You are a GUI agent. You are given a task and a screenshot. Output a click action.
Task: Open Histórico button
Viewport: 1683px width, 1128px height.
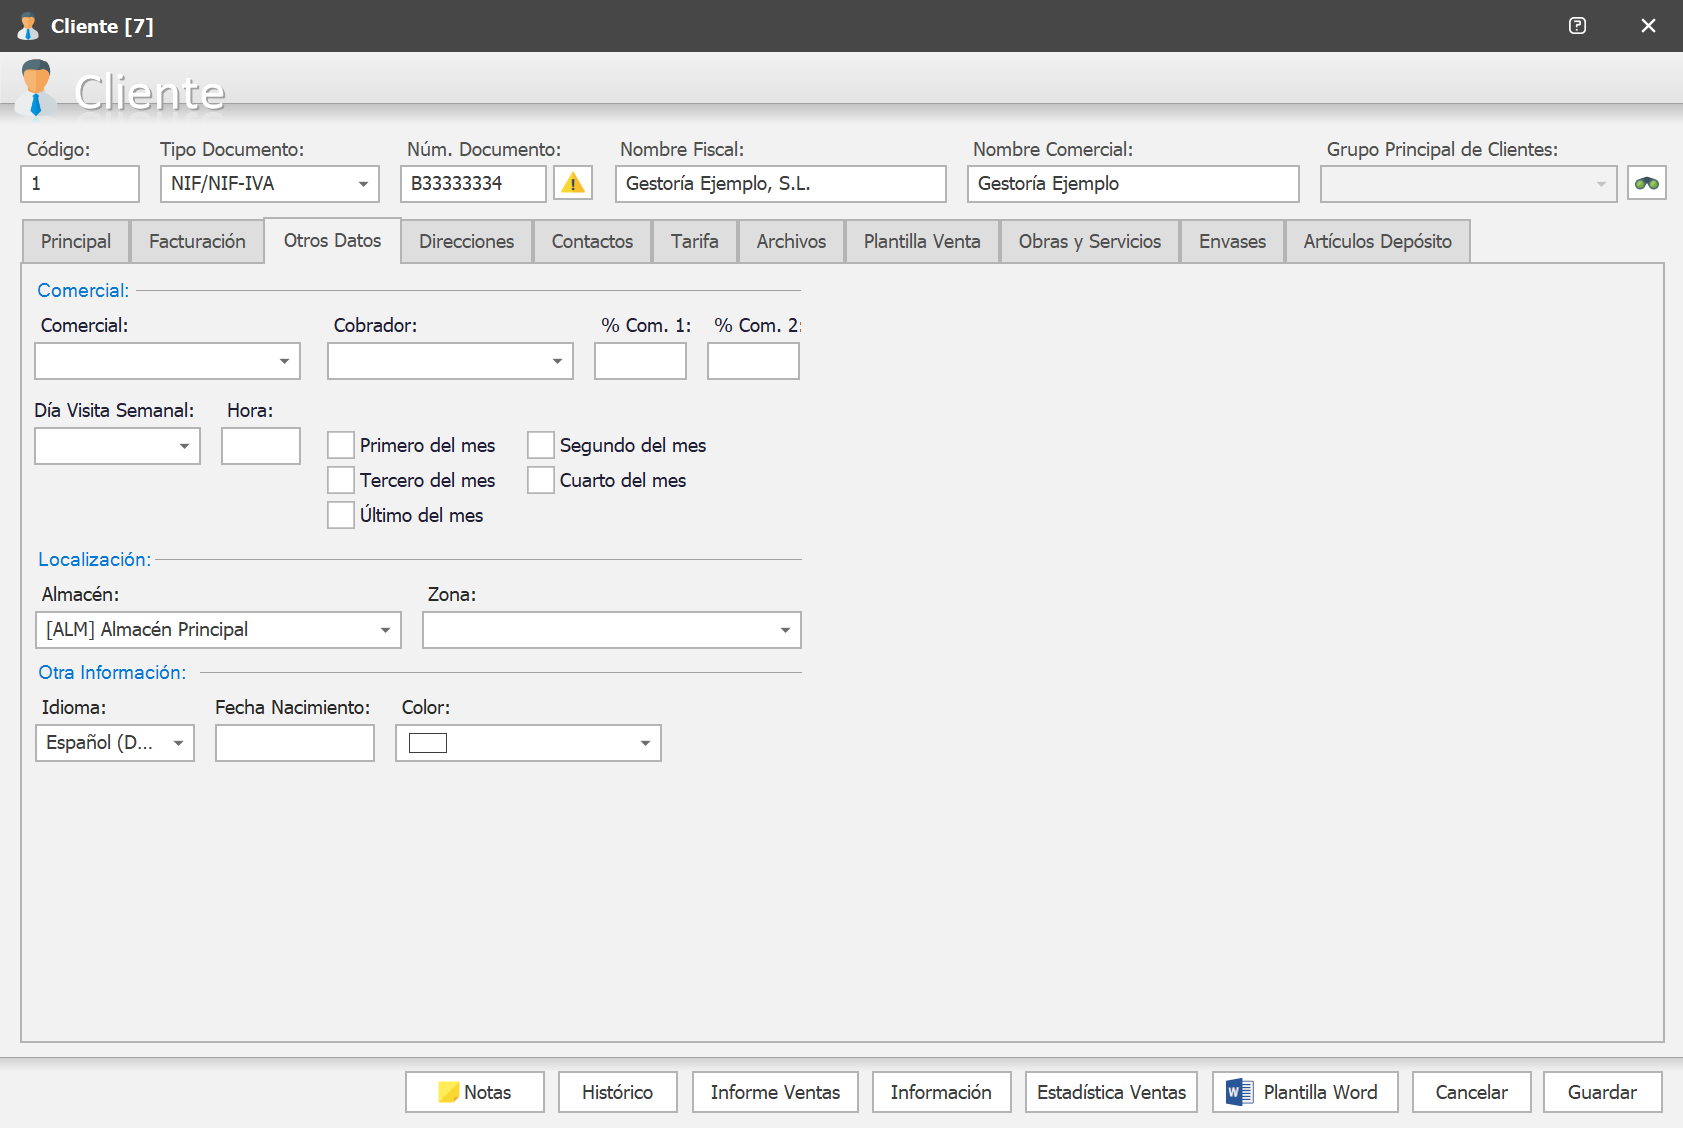[617, 1092]
